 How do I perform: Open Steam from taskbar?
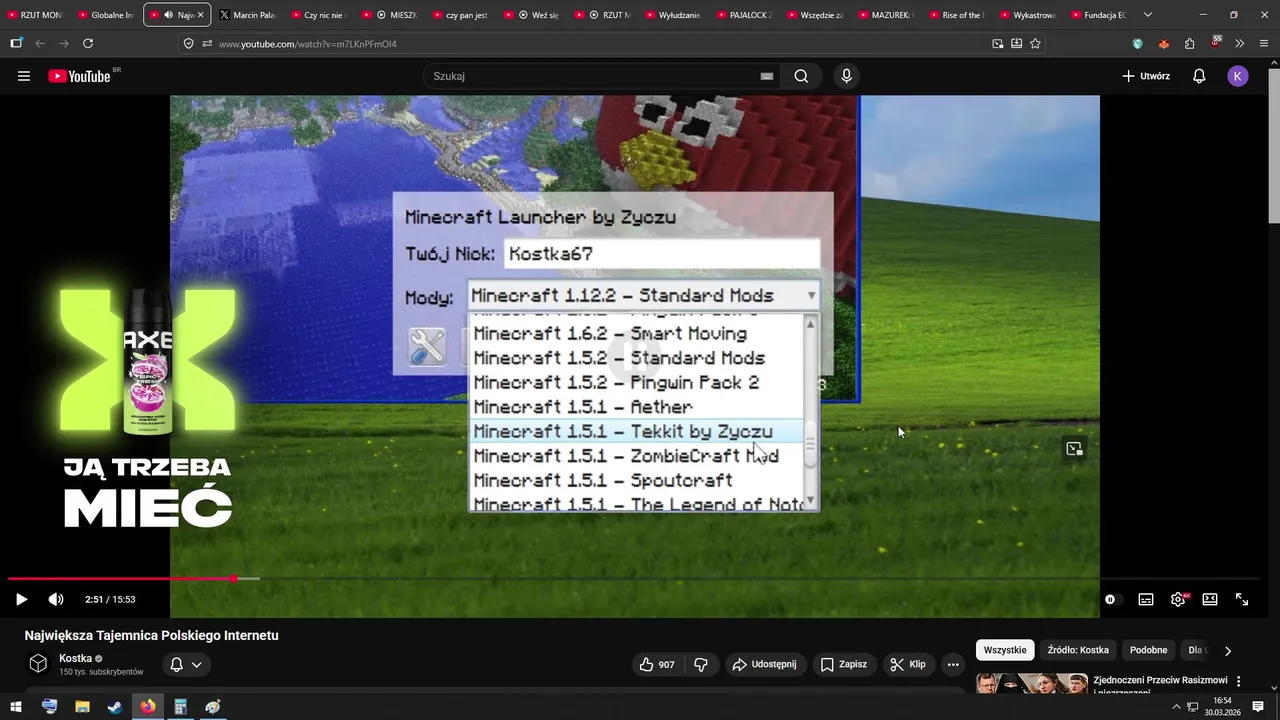[115, 707]
